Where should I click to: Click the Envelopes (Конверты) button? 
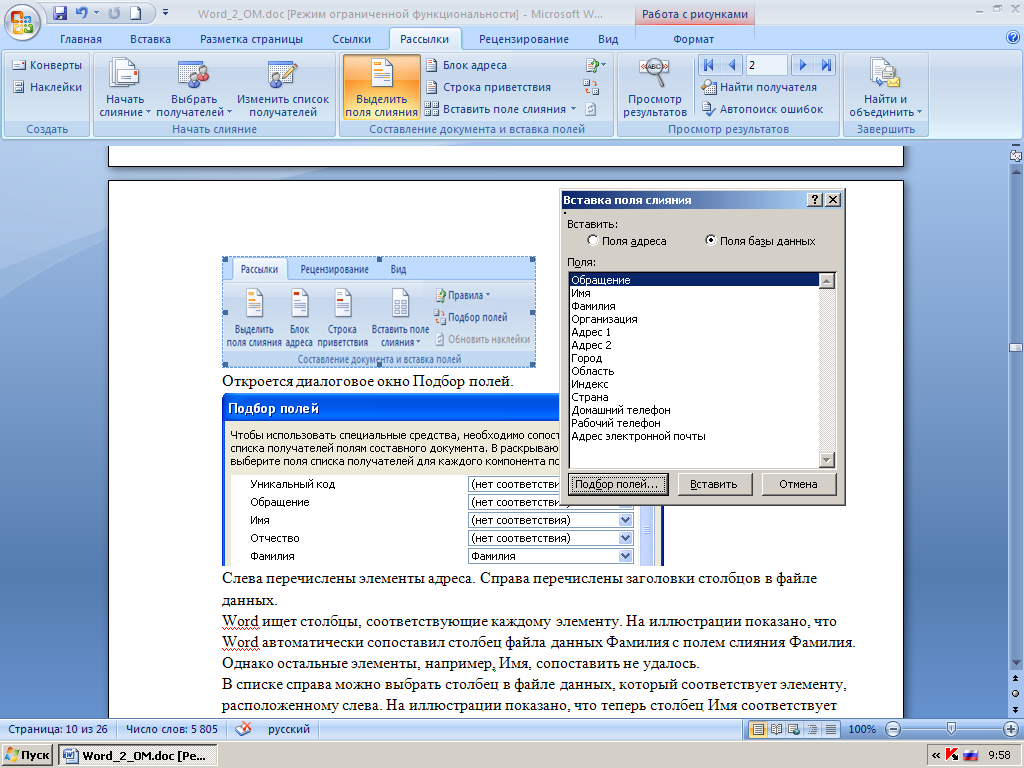(47, 65)
